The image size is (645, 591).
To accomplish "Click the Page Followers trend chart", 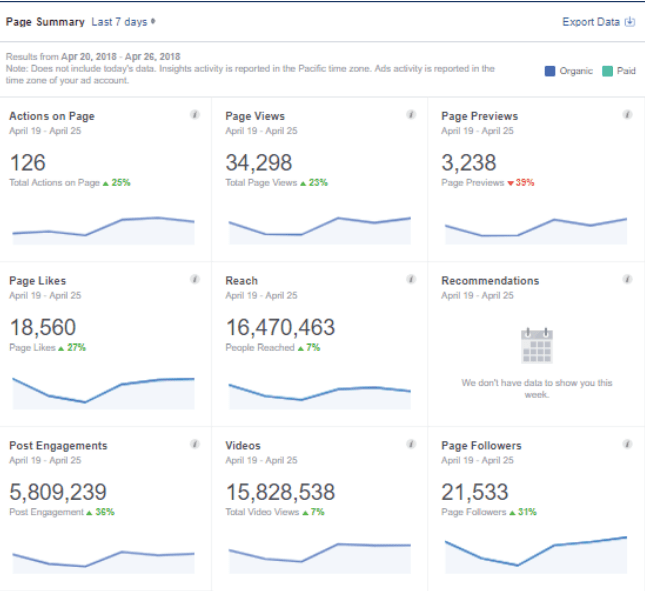I will (535, 552).
